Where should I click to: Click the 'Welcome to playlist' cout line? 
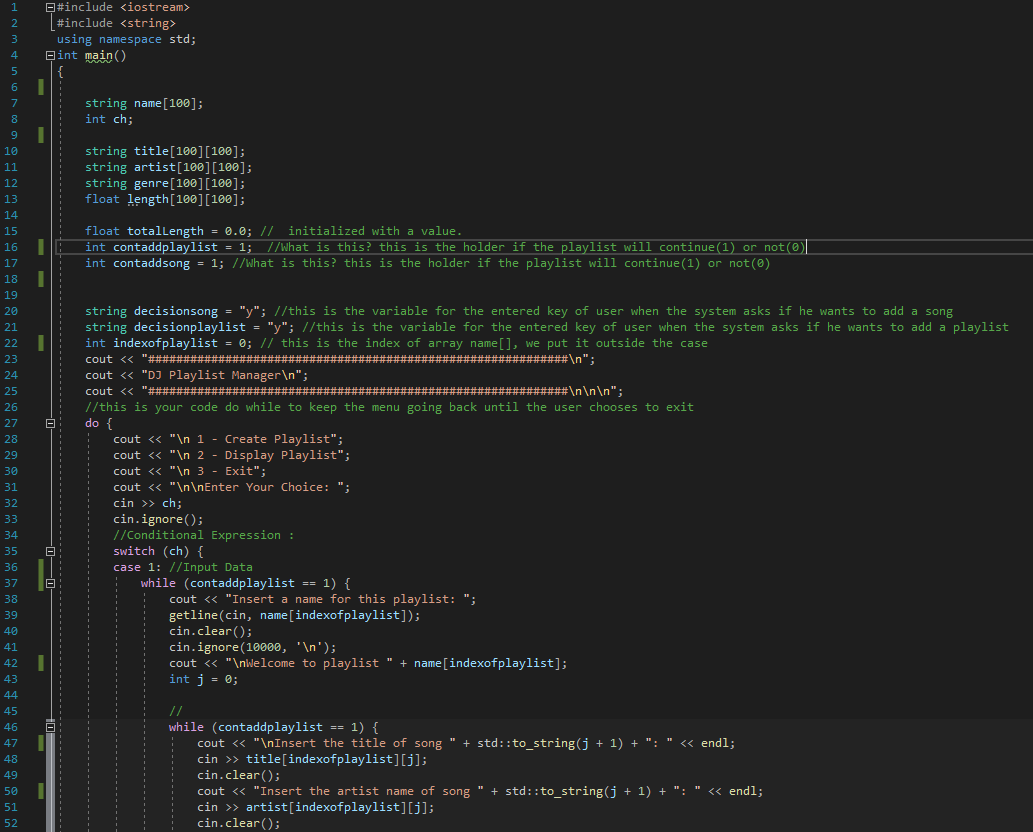[368, 663]
